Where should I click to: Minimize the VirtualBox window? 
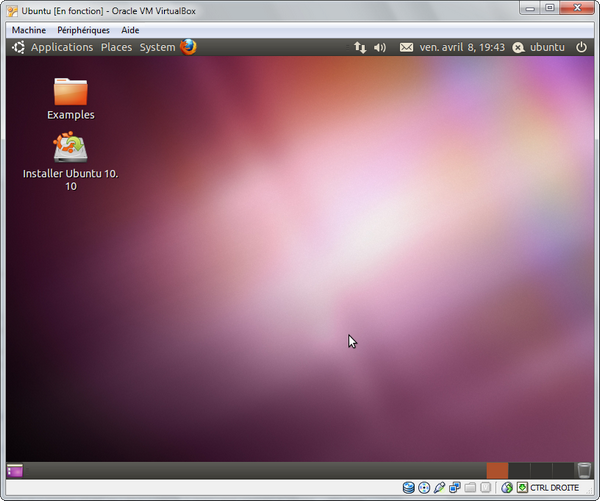[530, 8]
